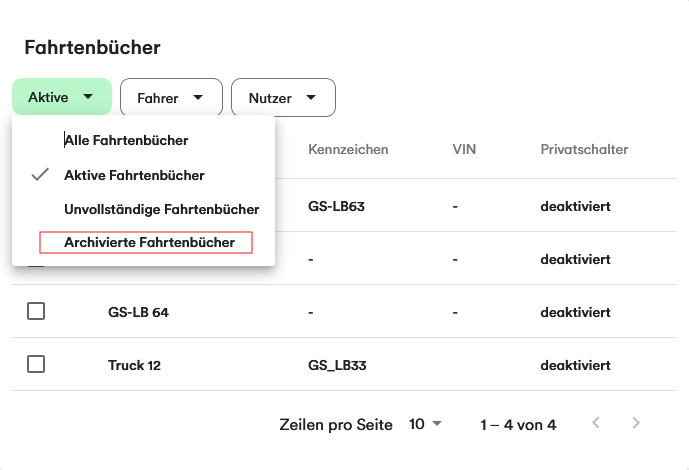Viewport: 689px width, 470px height.
Task: Click the VIN column header
Action: [464, 150]
